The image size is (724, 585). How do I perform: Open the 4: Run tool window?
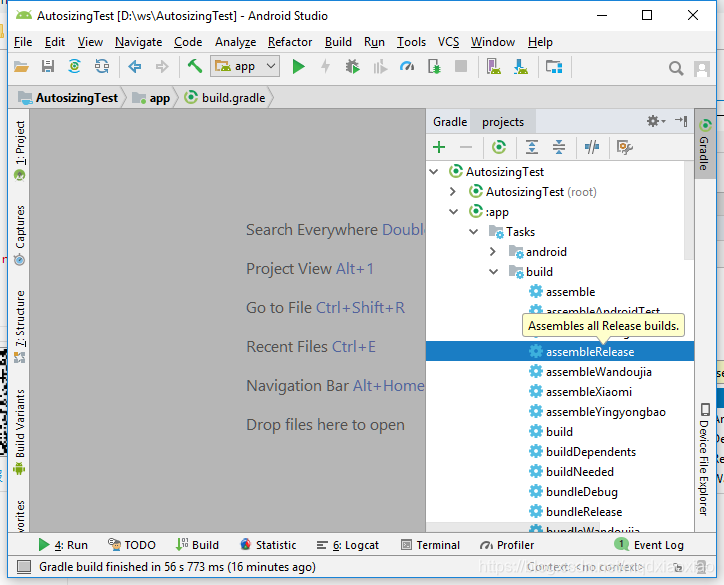(63, 545)
